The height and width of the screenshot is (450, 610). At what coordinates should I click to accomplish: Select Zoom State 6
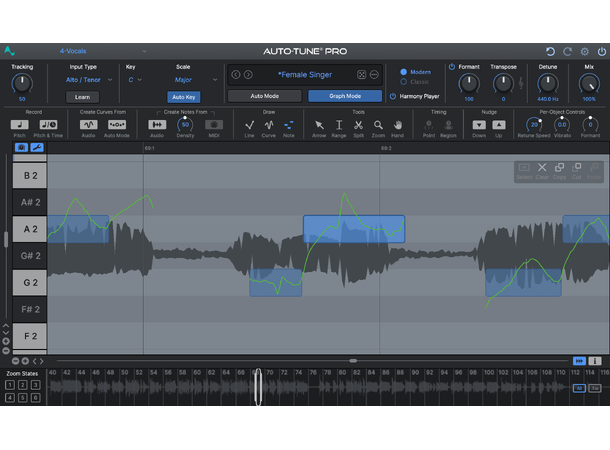tap(35, 398)
